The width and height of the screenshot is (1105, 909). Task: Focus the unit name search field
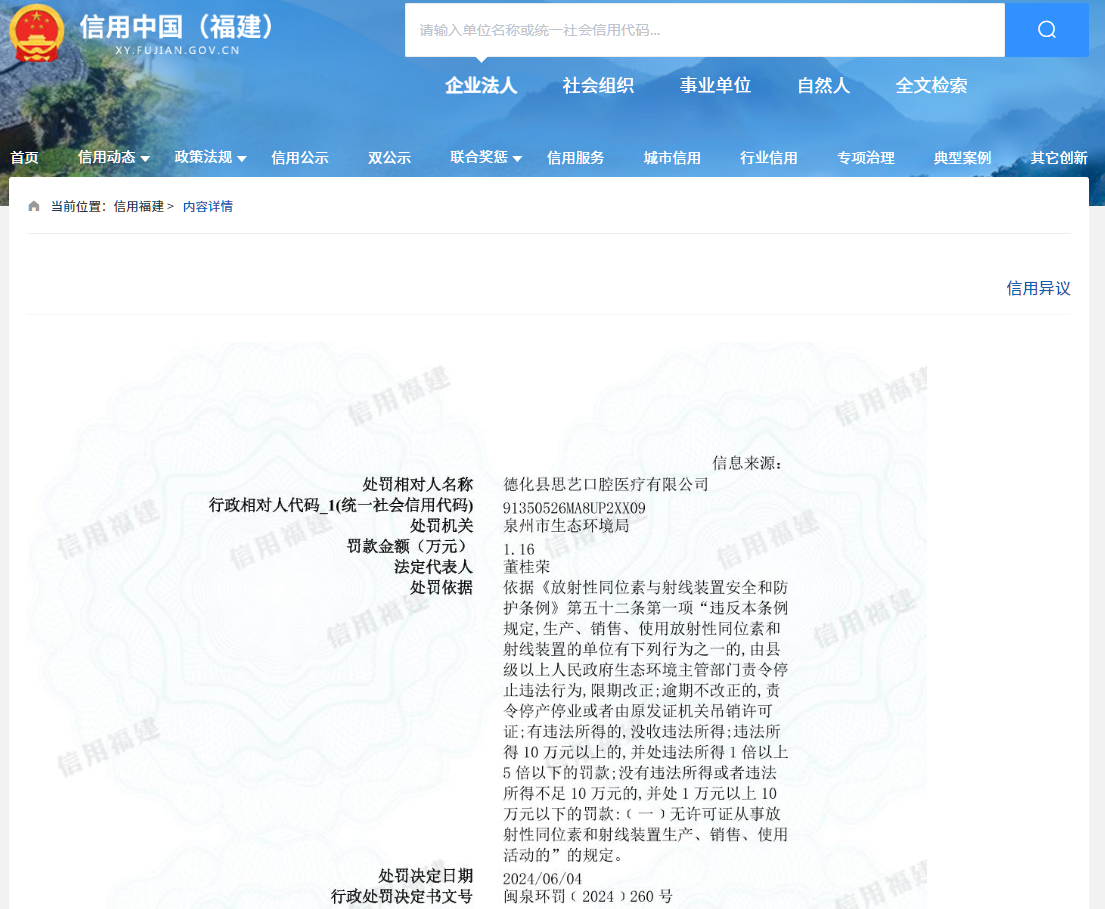point(705,30)
